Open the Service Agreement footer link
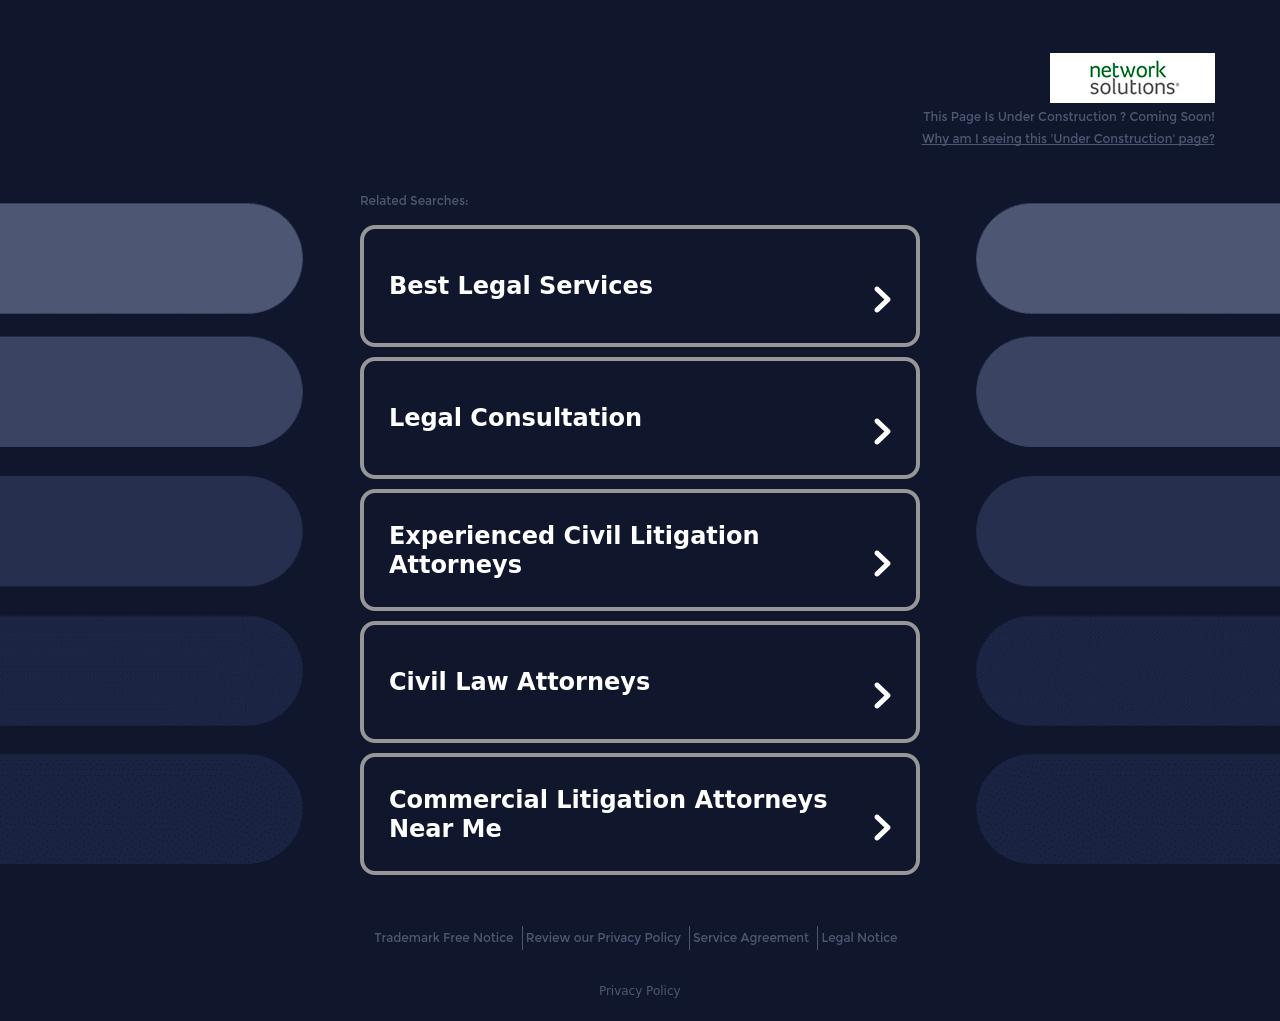The height and width of the screenshot is (1021, 1280). point(750,938)
